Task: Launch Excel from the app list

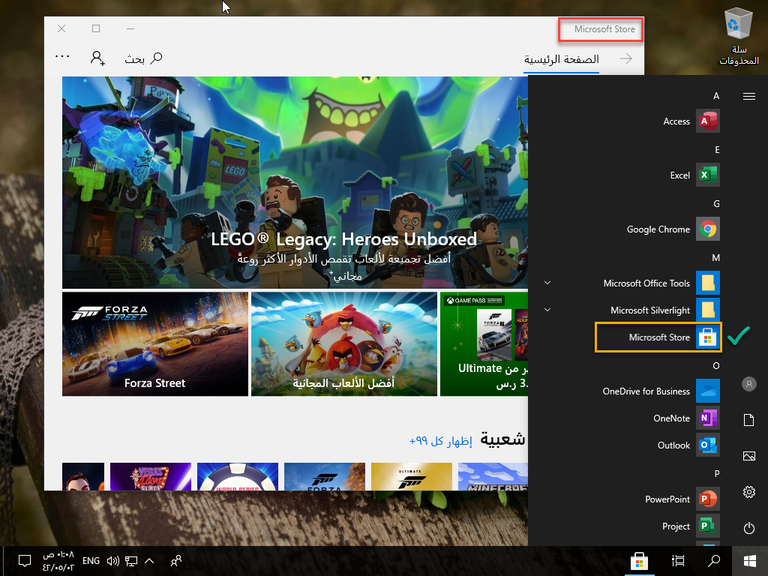Action: 694,175
